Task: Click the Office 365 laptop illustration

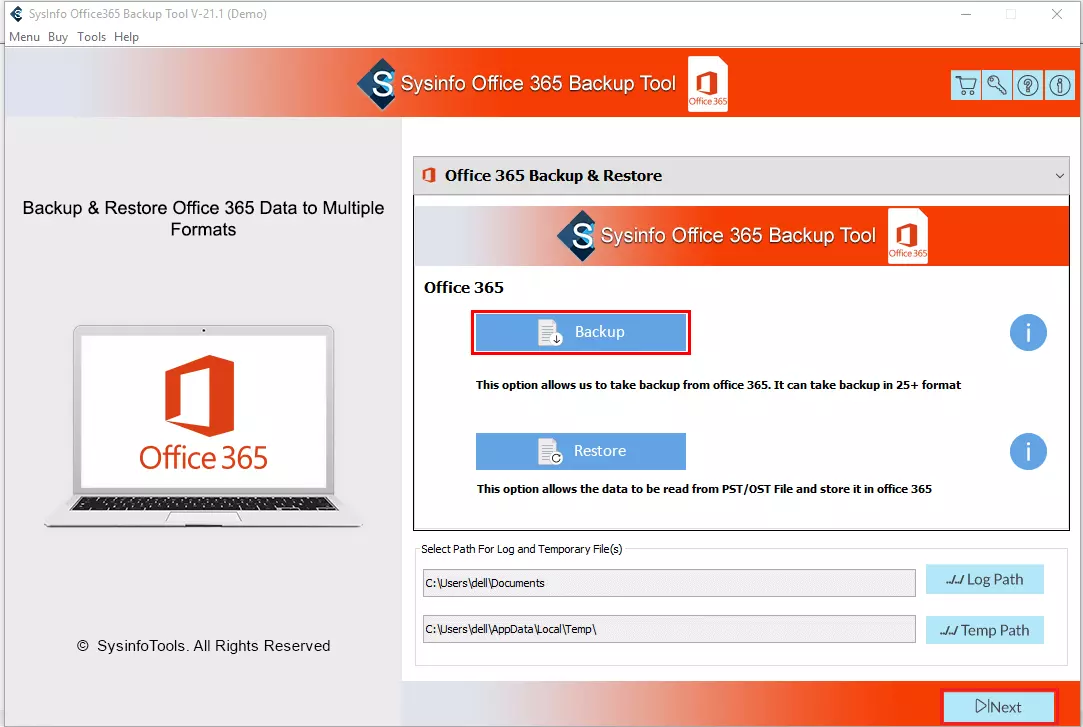Action: [x=203, y=426]
